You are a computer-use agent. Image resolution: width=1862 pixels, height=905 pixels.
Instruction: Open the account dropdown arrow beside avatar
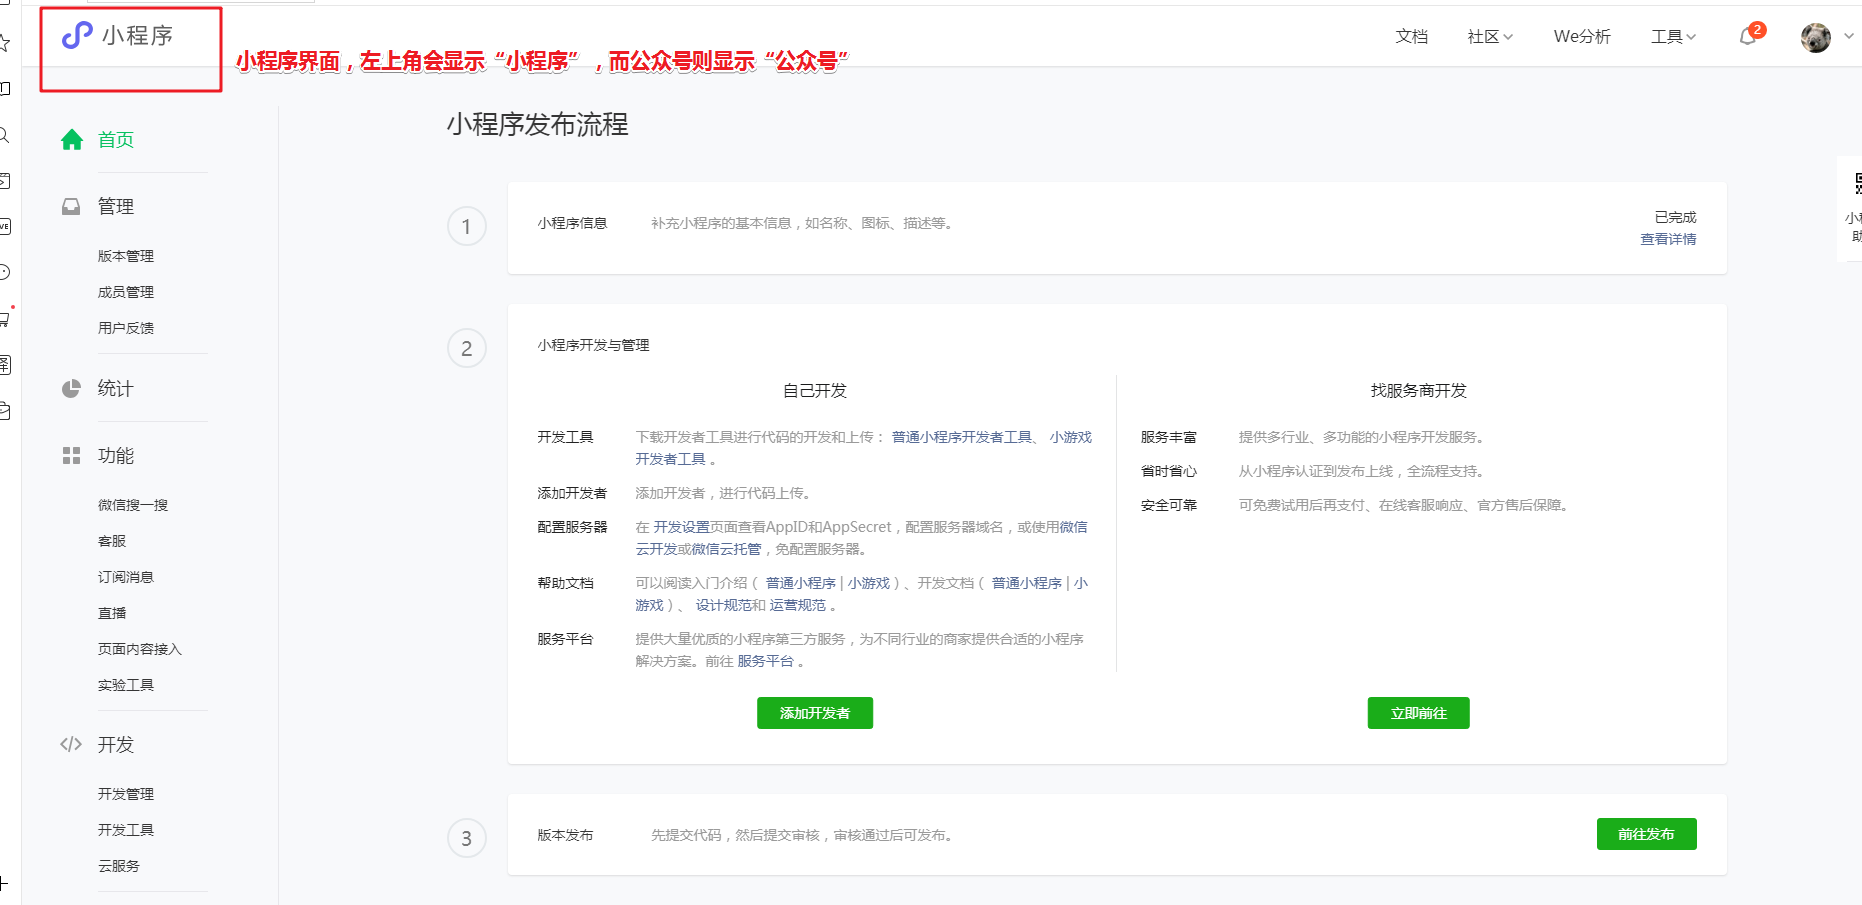(1849, 36)
